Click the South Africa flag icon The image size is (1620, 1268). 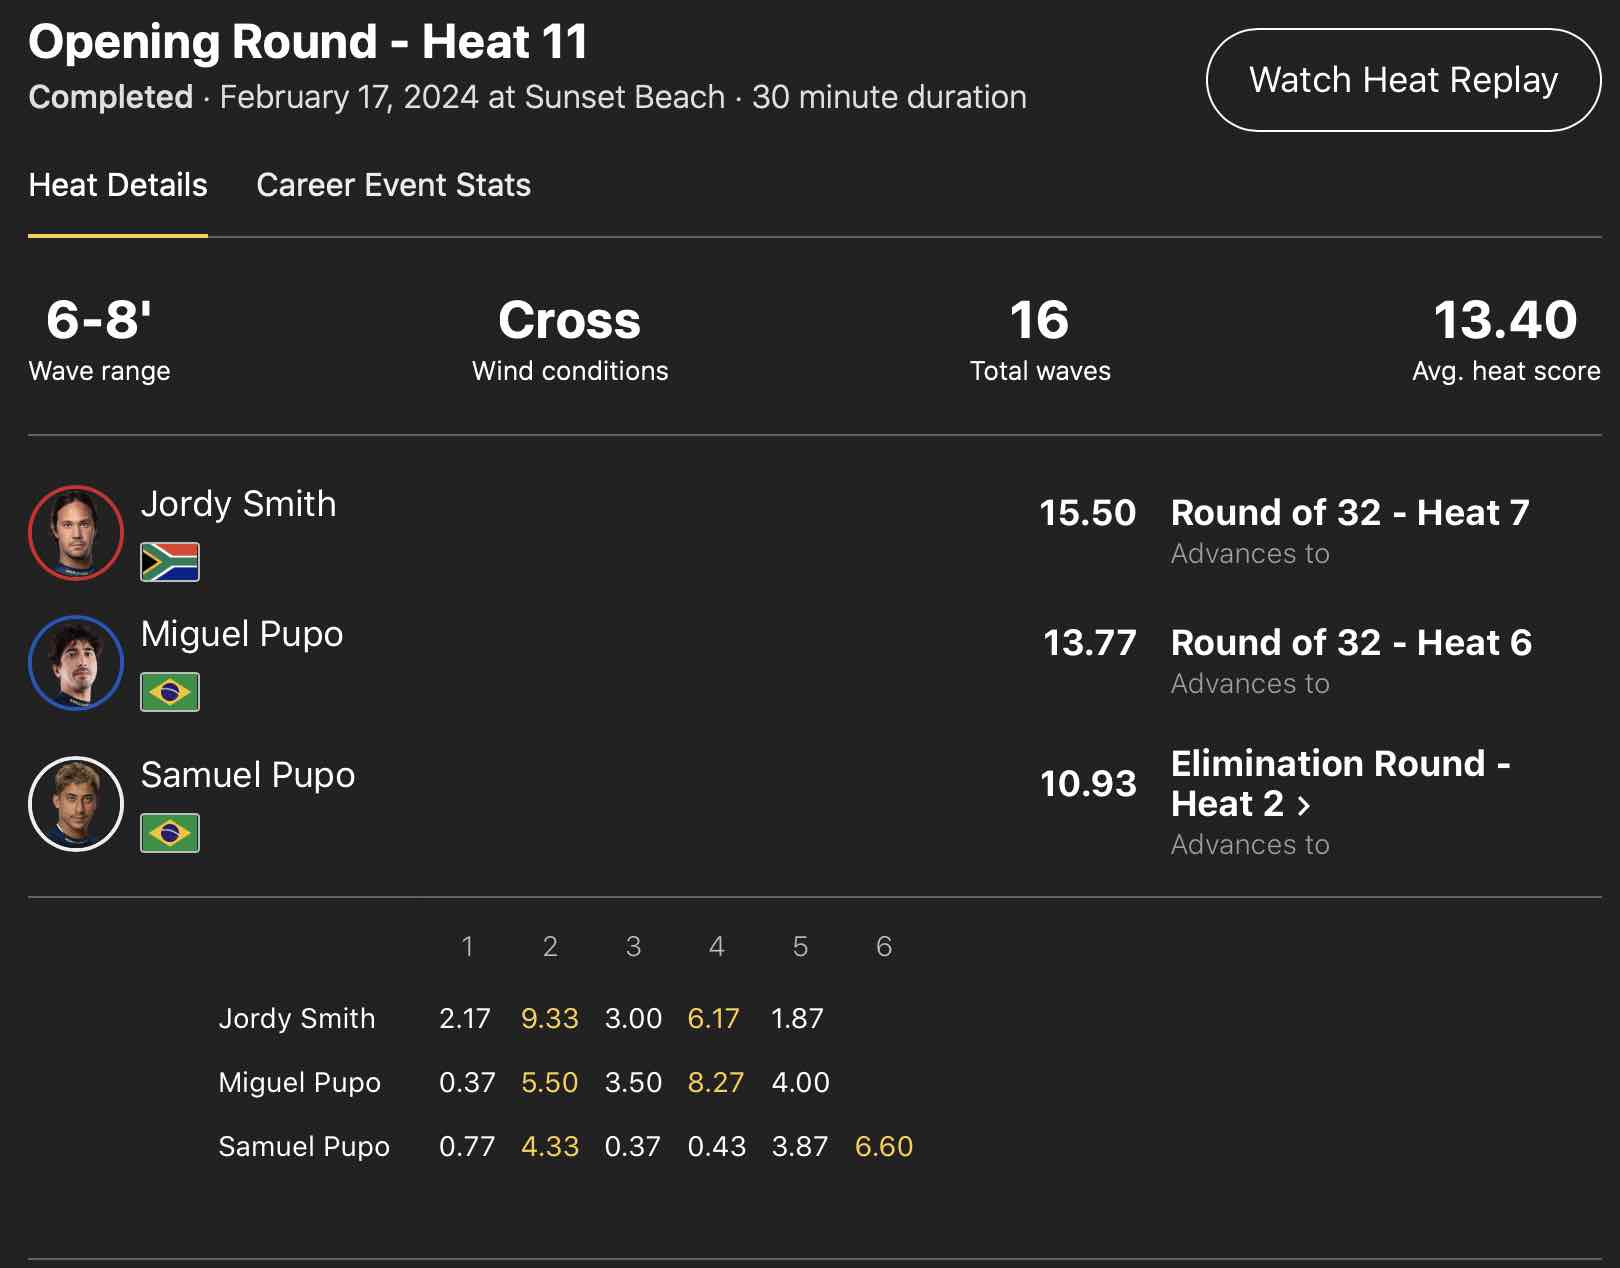point(170,562)
